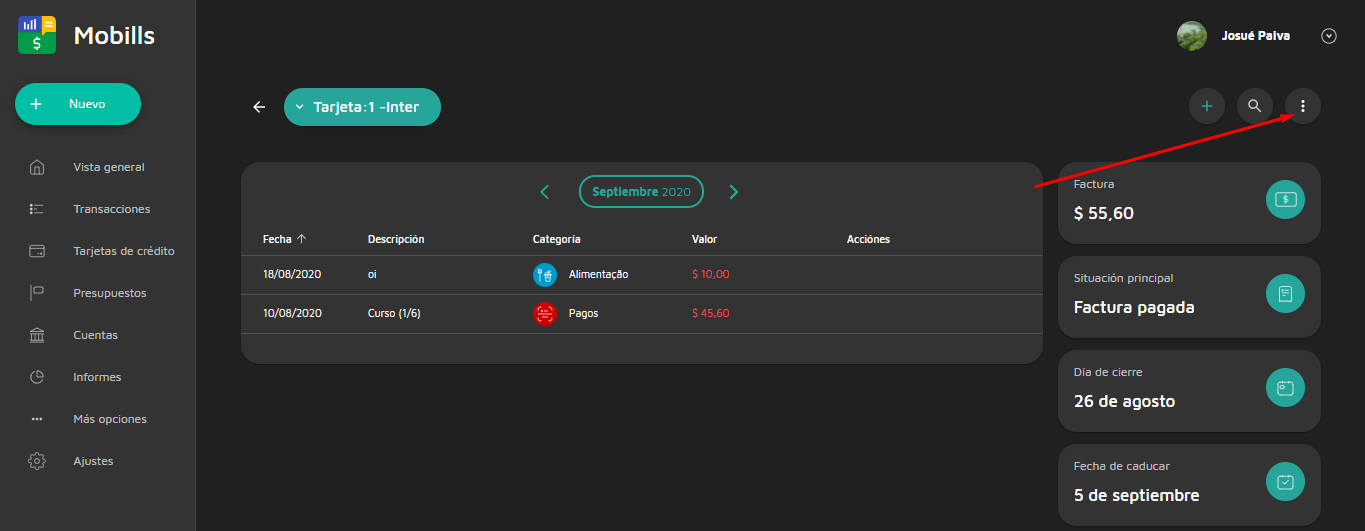Click the Factura pagada receipt icon
Viewport: 1365px width, 531px height.
pos(1285,293)
